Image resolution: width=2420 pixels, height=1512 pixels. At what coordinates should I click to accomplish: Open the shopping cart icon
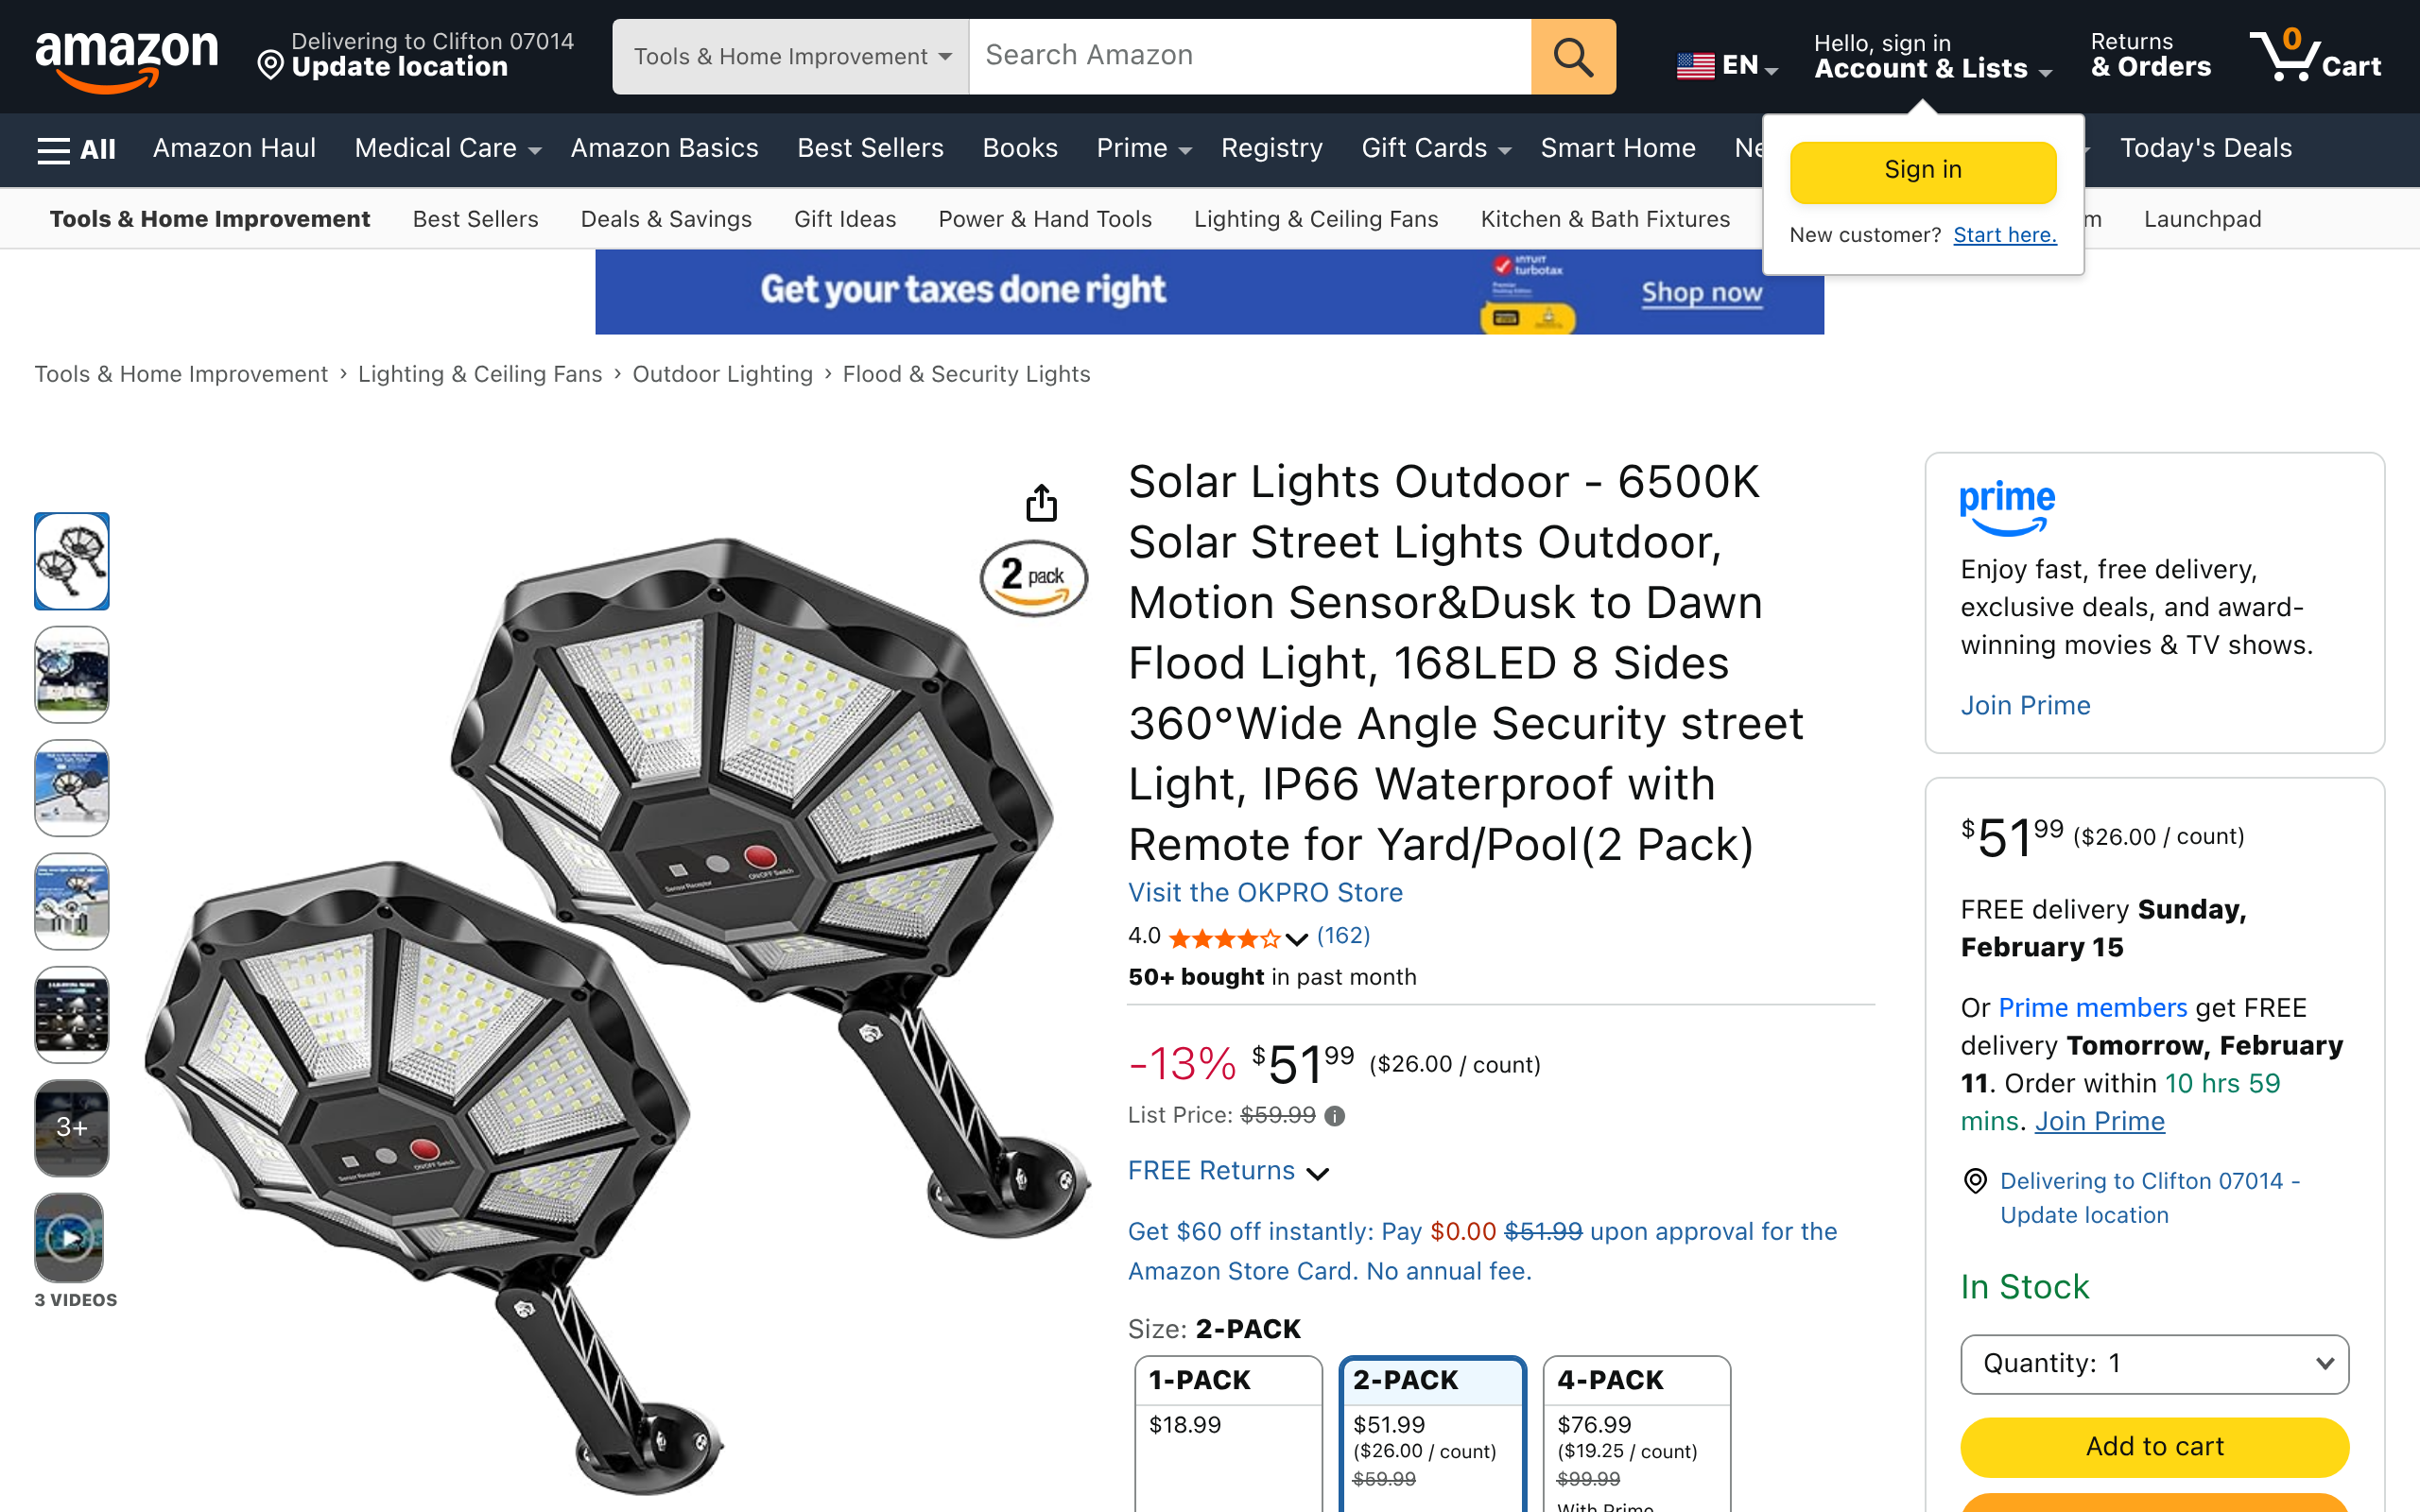(2314, 57)
